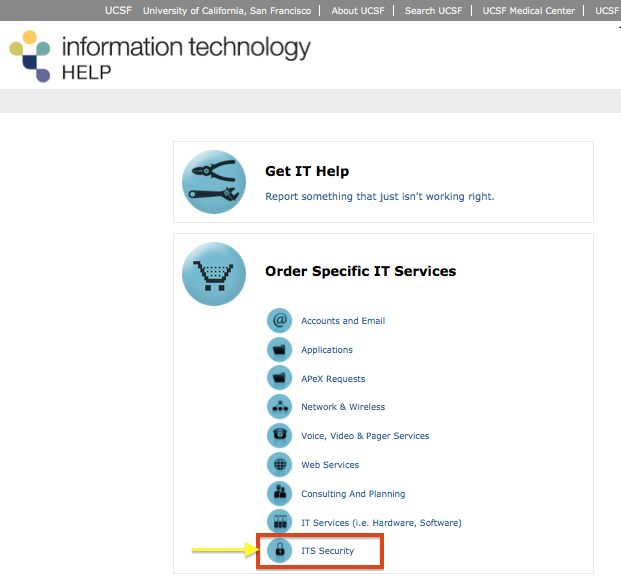Screen dimensions: 621x585
Task: Open the Accounts and Email link
Action: (343, 321)
